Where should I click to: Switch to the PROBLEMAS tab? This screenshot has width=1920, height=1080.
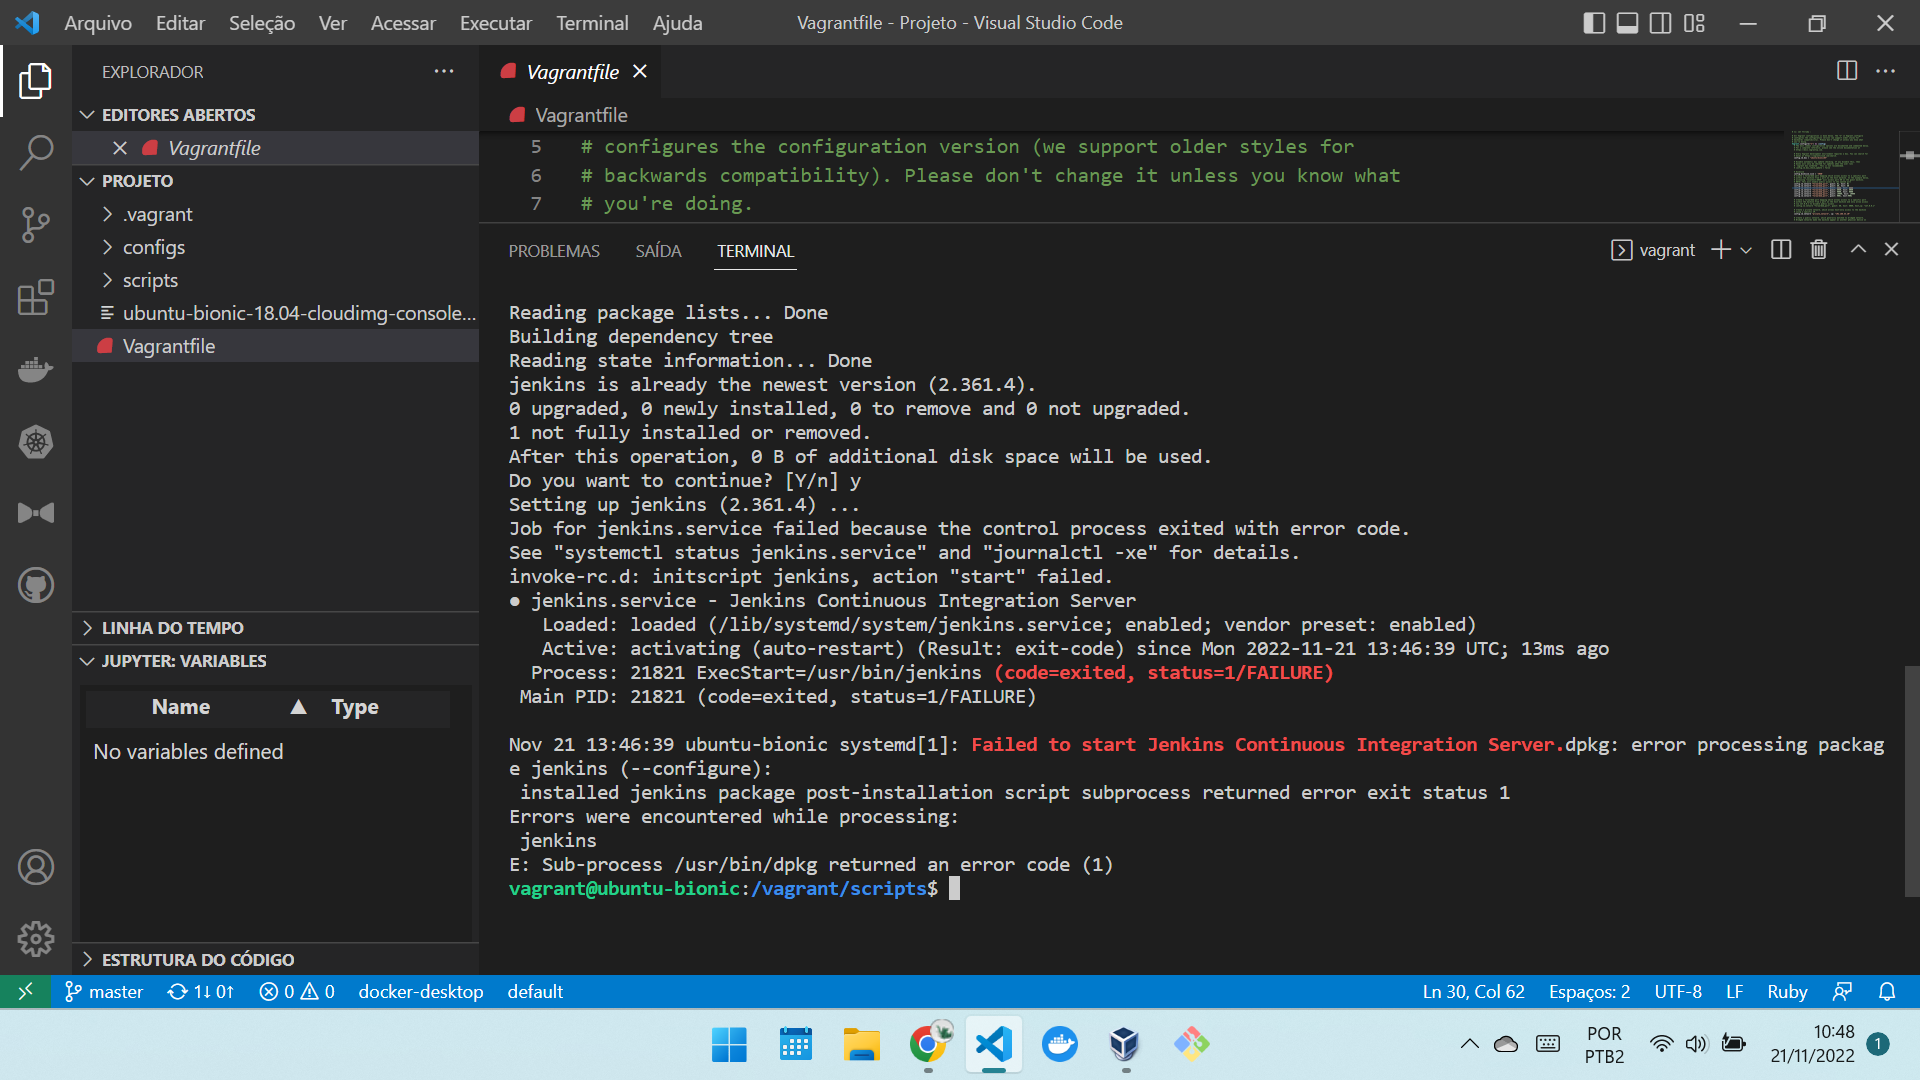554,251
